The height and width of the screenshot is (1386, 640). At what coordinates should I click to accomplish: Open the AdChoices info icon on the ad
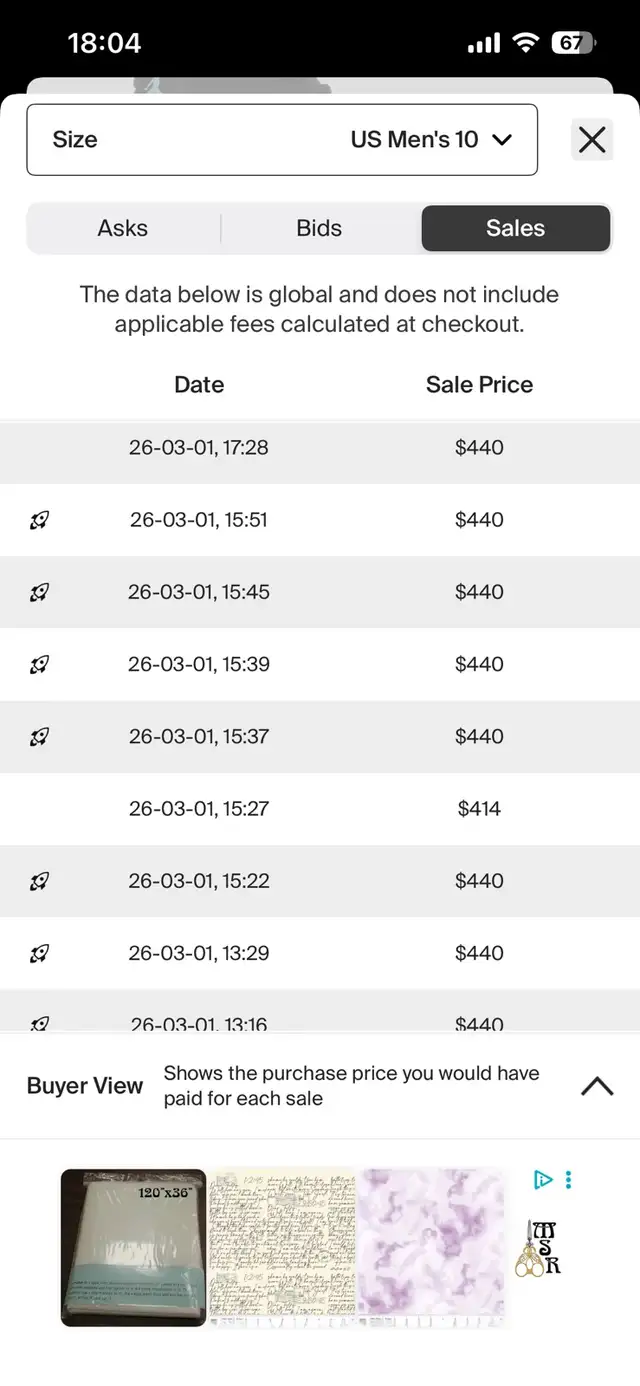pyautogui.click(x=543, y=1180)
